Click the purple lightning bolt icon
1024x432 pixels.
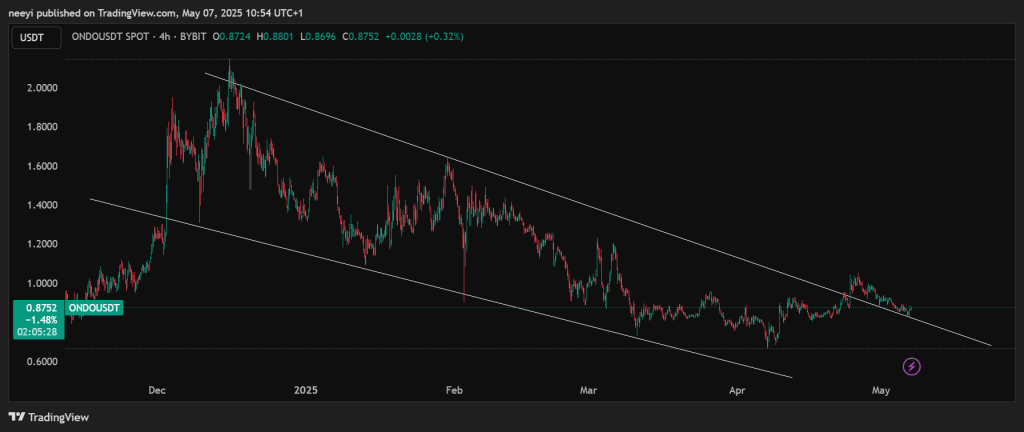pos(912,367)
